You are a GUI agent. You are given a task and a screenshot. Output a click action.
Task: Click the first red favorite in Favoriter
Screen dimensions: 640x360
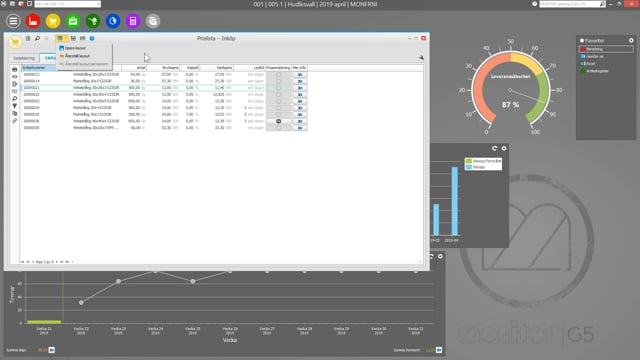click(606, 49)
